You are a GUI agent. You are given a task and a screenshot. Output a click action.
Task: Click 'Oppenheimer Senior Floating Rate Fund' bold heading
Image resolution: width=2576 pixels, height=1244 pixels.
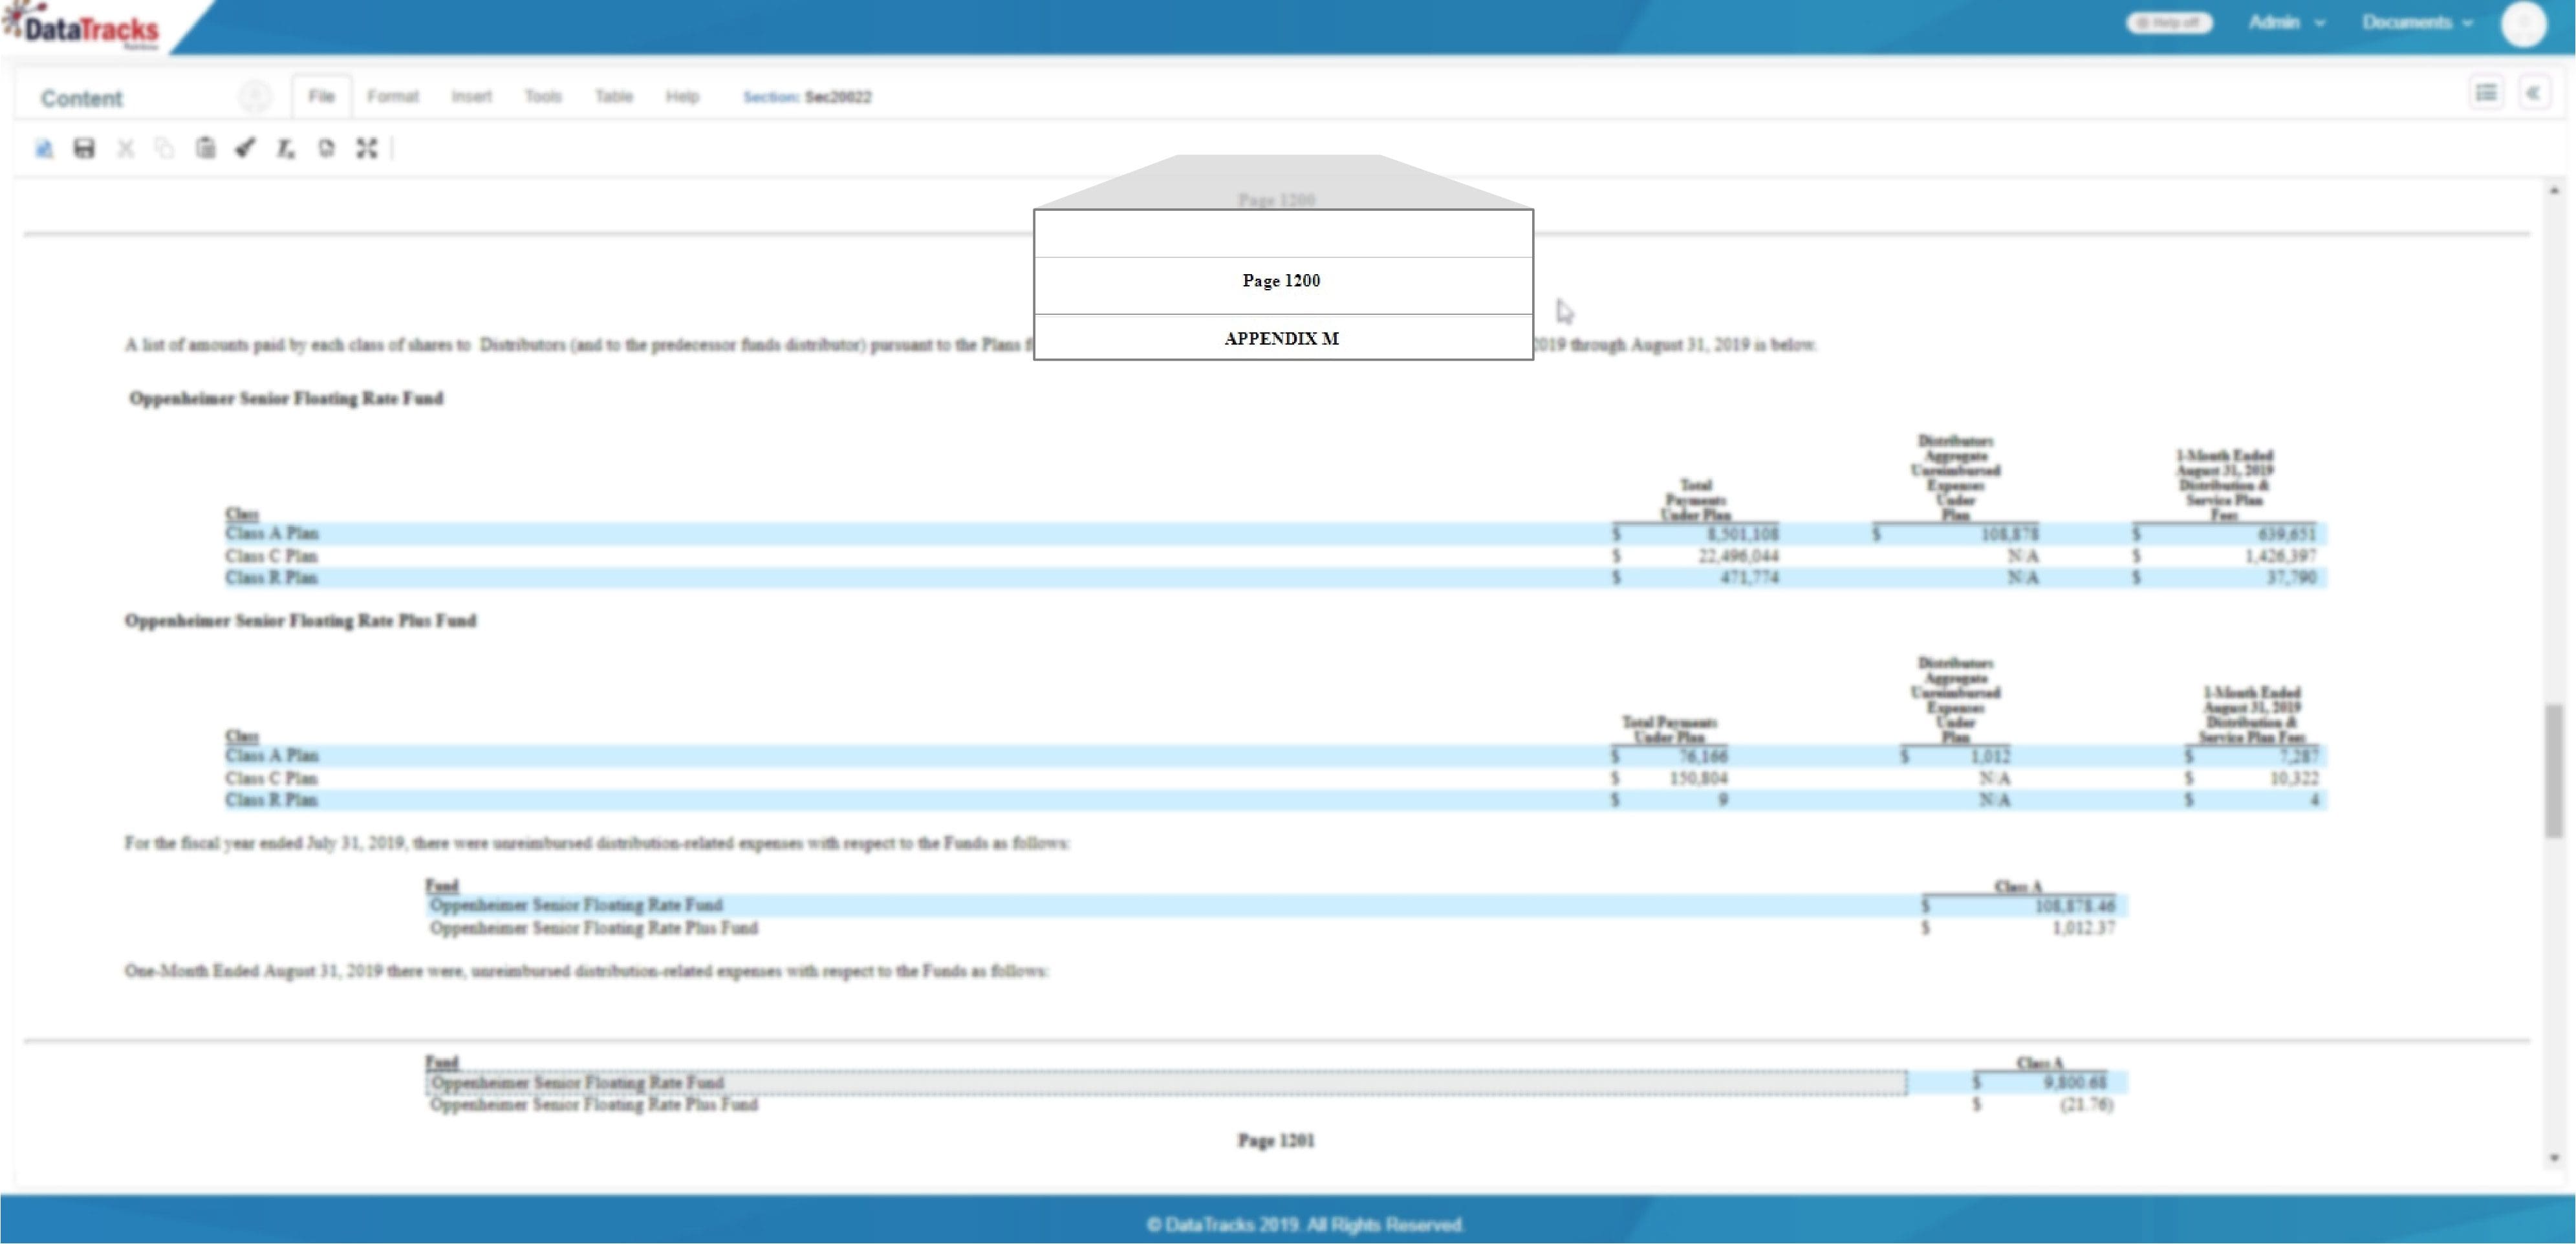click(x=286, y=398)
